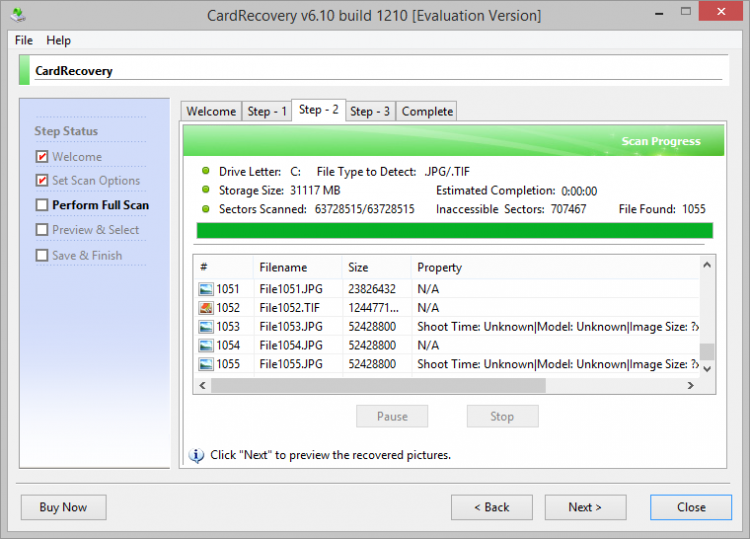The width and height of the screenshot is (750, 539).
Task: Close the window with the red X
Action: [x=721, y=11]
